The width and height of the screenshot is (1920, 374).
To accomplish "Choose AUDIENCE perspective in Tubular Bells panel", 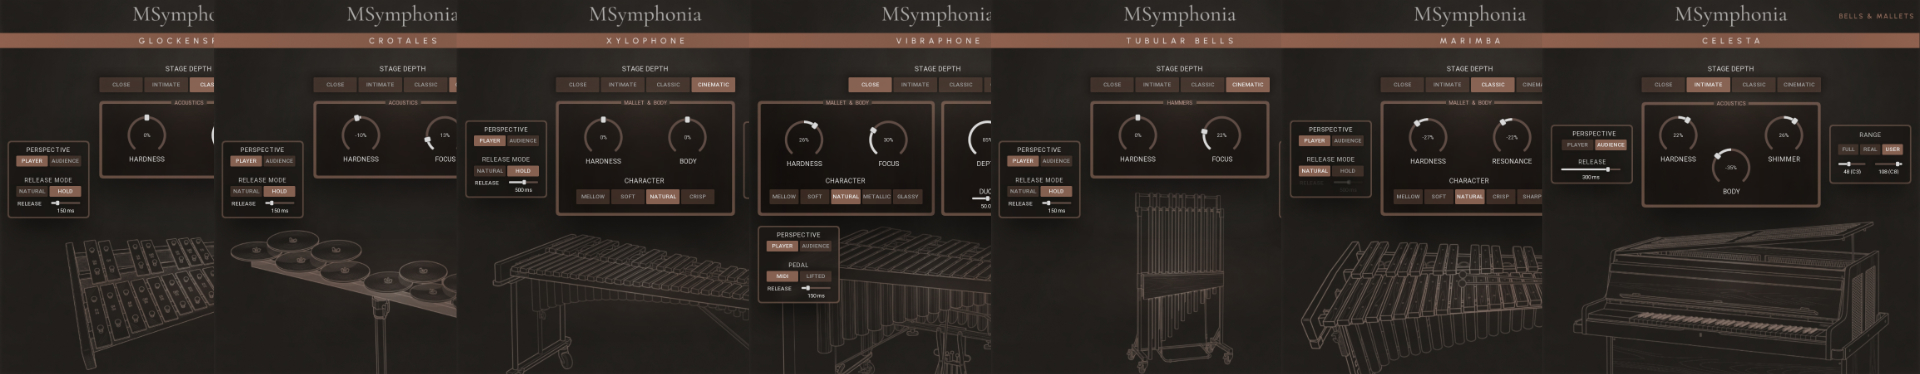I will click(1056, 161).
